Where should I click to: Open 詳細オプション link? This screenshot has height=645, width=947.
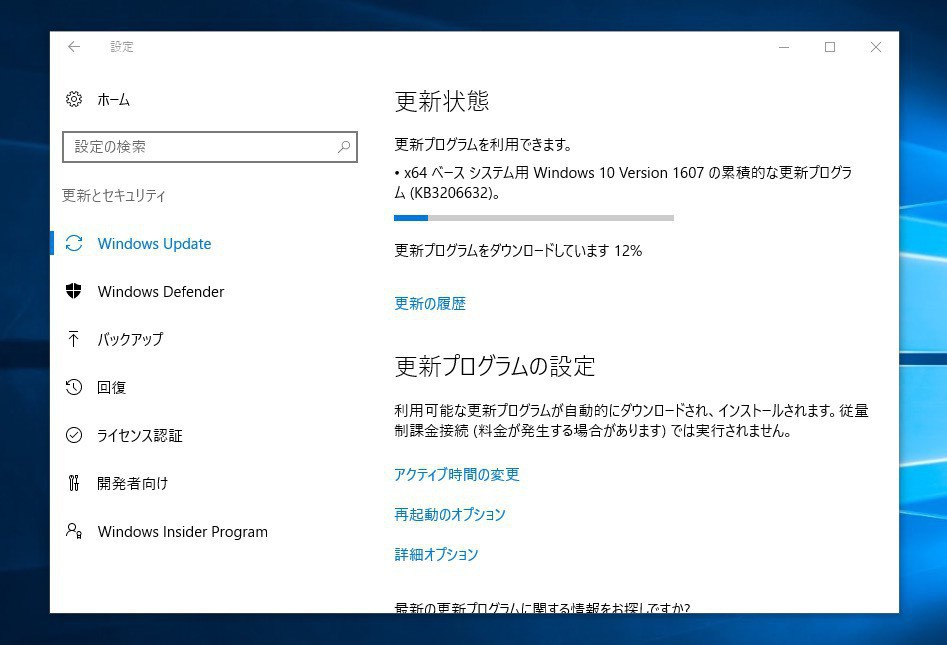click(436, 554)
